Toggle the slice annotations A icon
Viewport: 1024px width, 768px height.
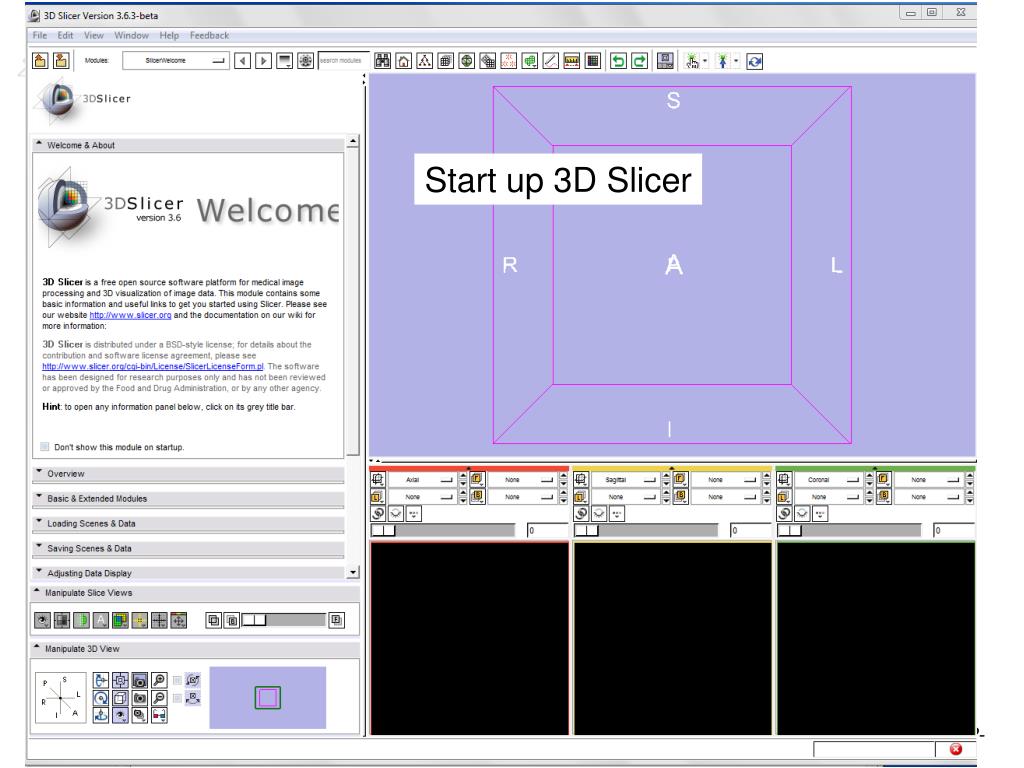click(101, 620)
